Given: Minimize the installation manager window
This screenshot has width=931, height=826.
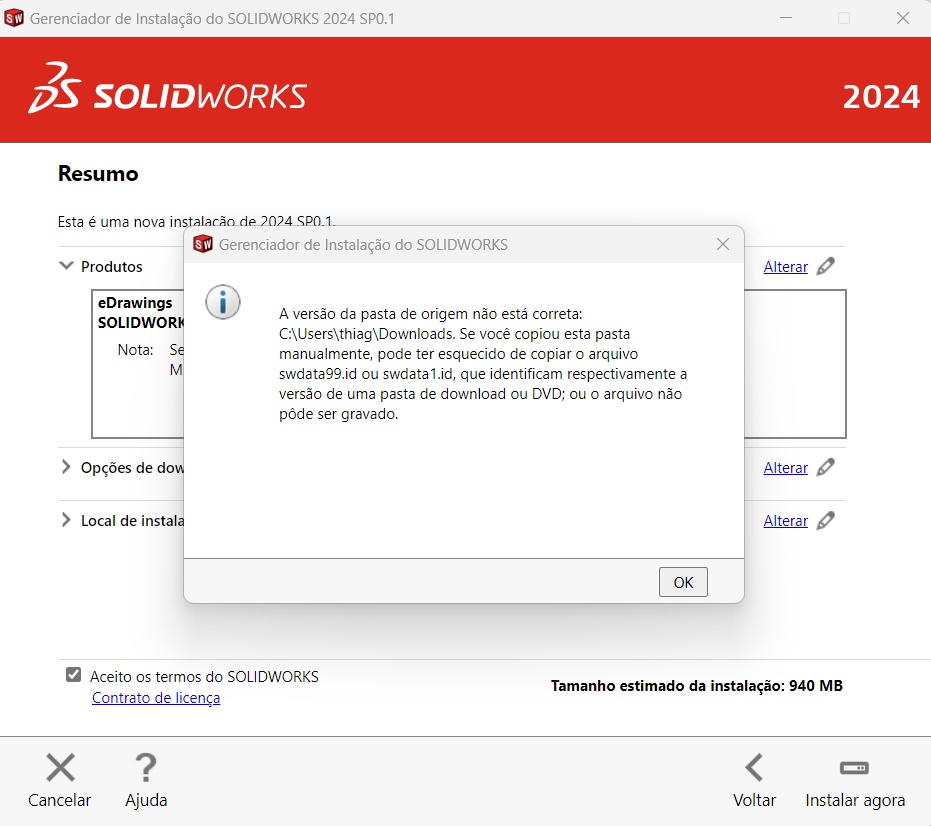Looking at the screenshot, I should pos(786,18).
